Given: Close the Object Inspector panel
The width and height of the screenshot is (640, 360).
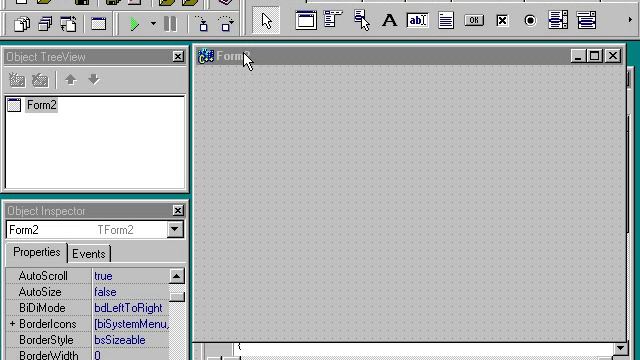Looking at the screenshot, I should 178,210.
